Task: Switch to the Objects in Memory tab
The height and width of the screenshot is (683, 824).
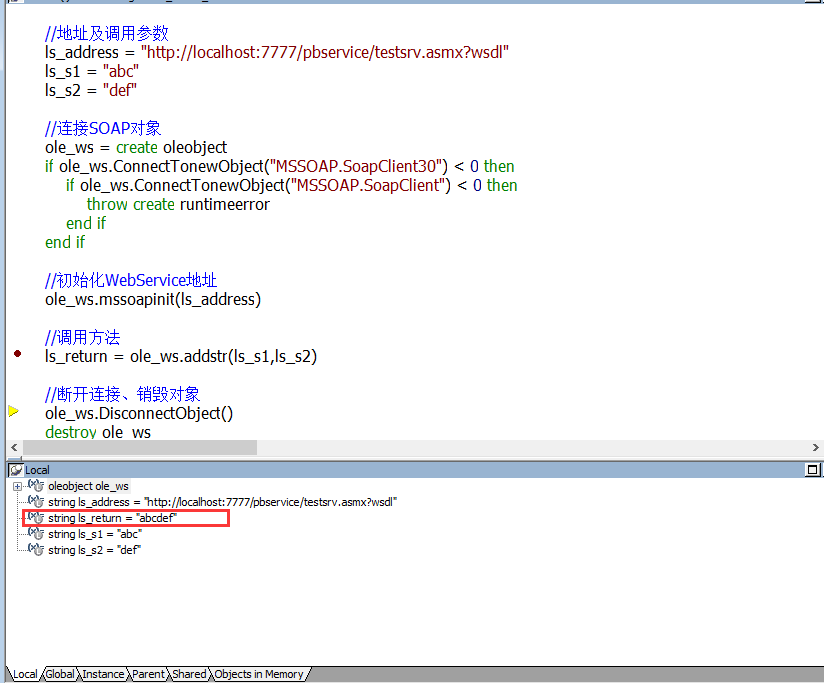Action: (x=258, y=673)
